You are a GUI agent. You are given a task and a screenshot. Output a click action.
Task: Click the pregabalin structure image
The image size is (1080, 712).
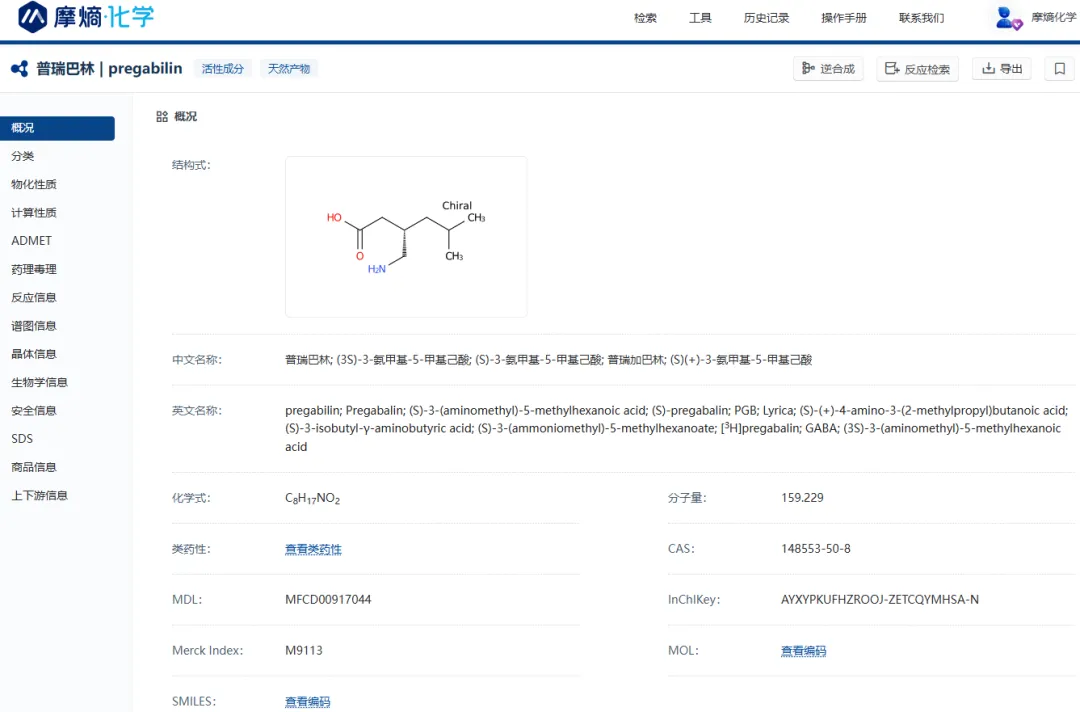pos(406,237)
